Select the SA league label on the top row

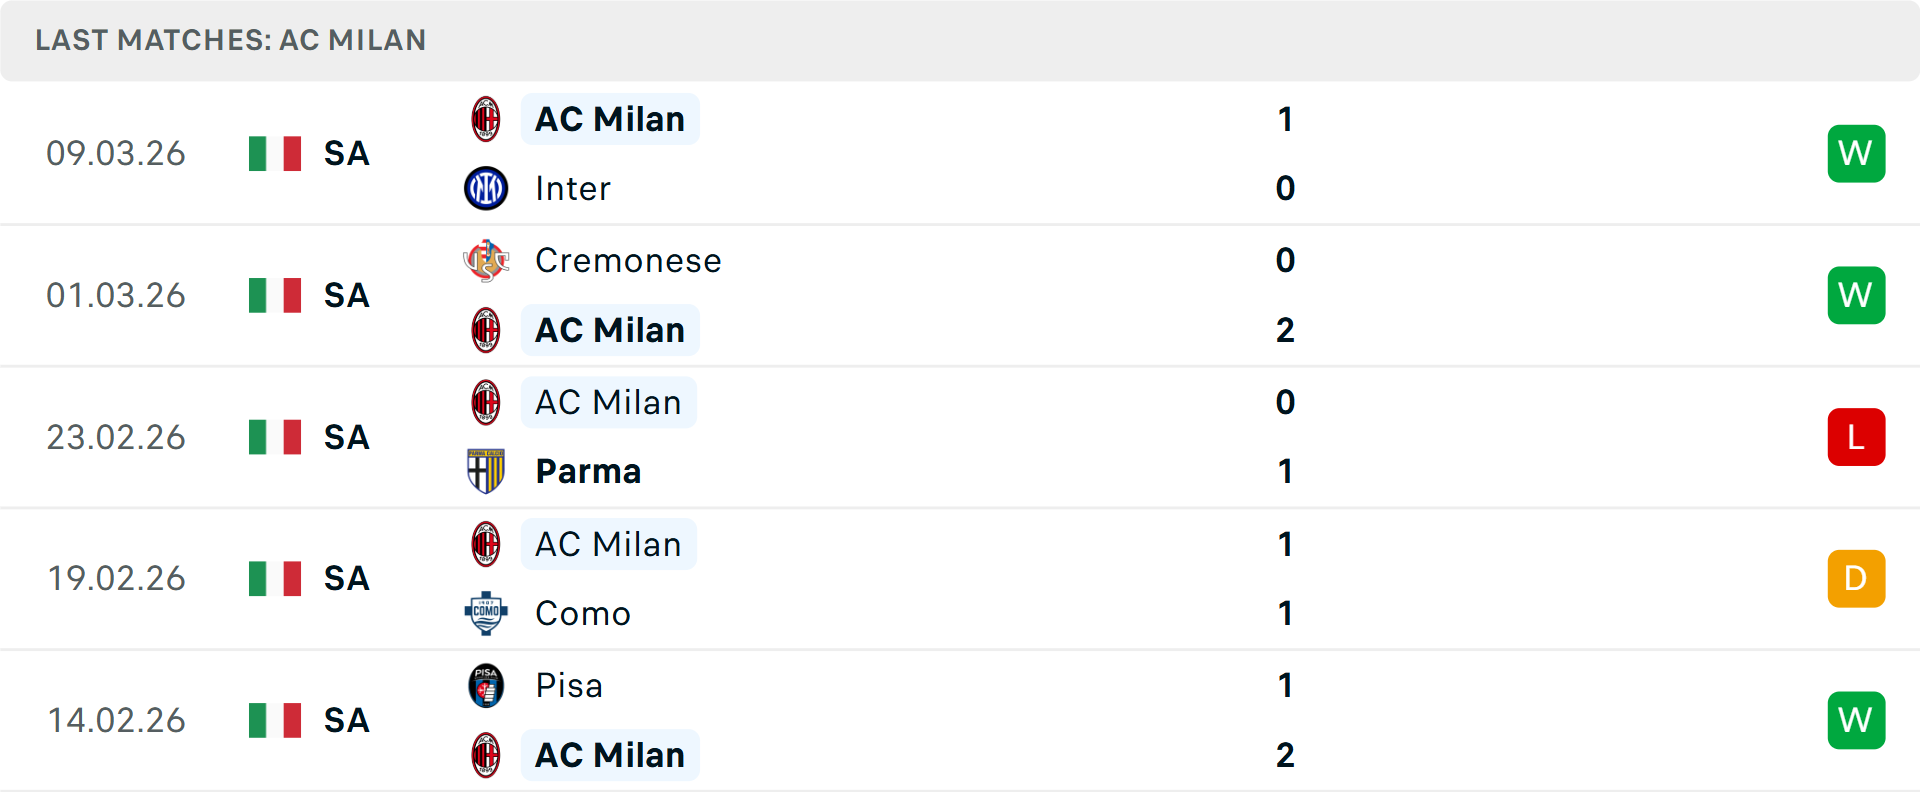(345, 153)
